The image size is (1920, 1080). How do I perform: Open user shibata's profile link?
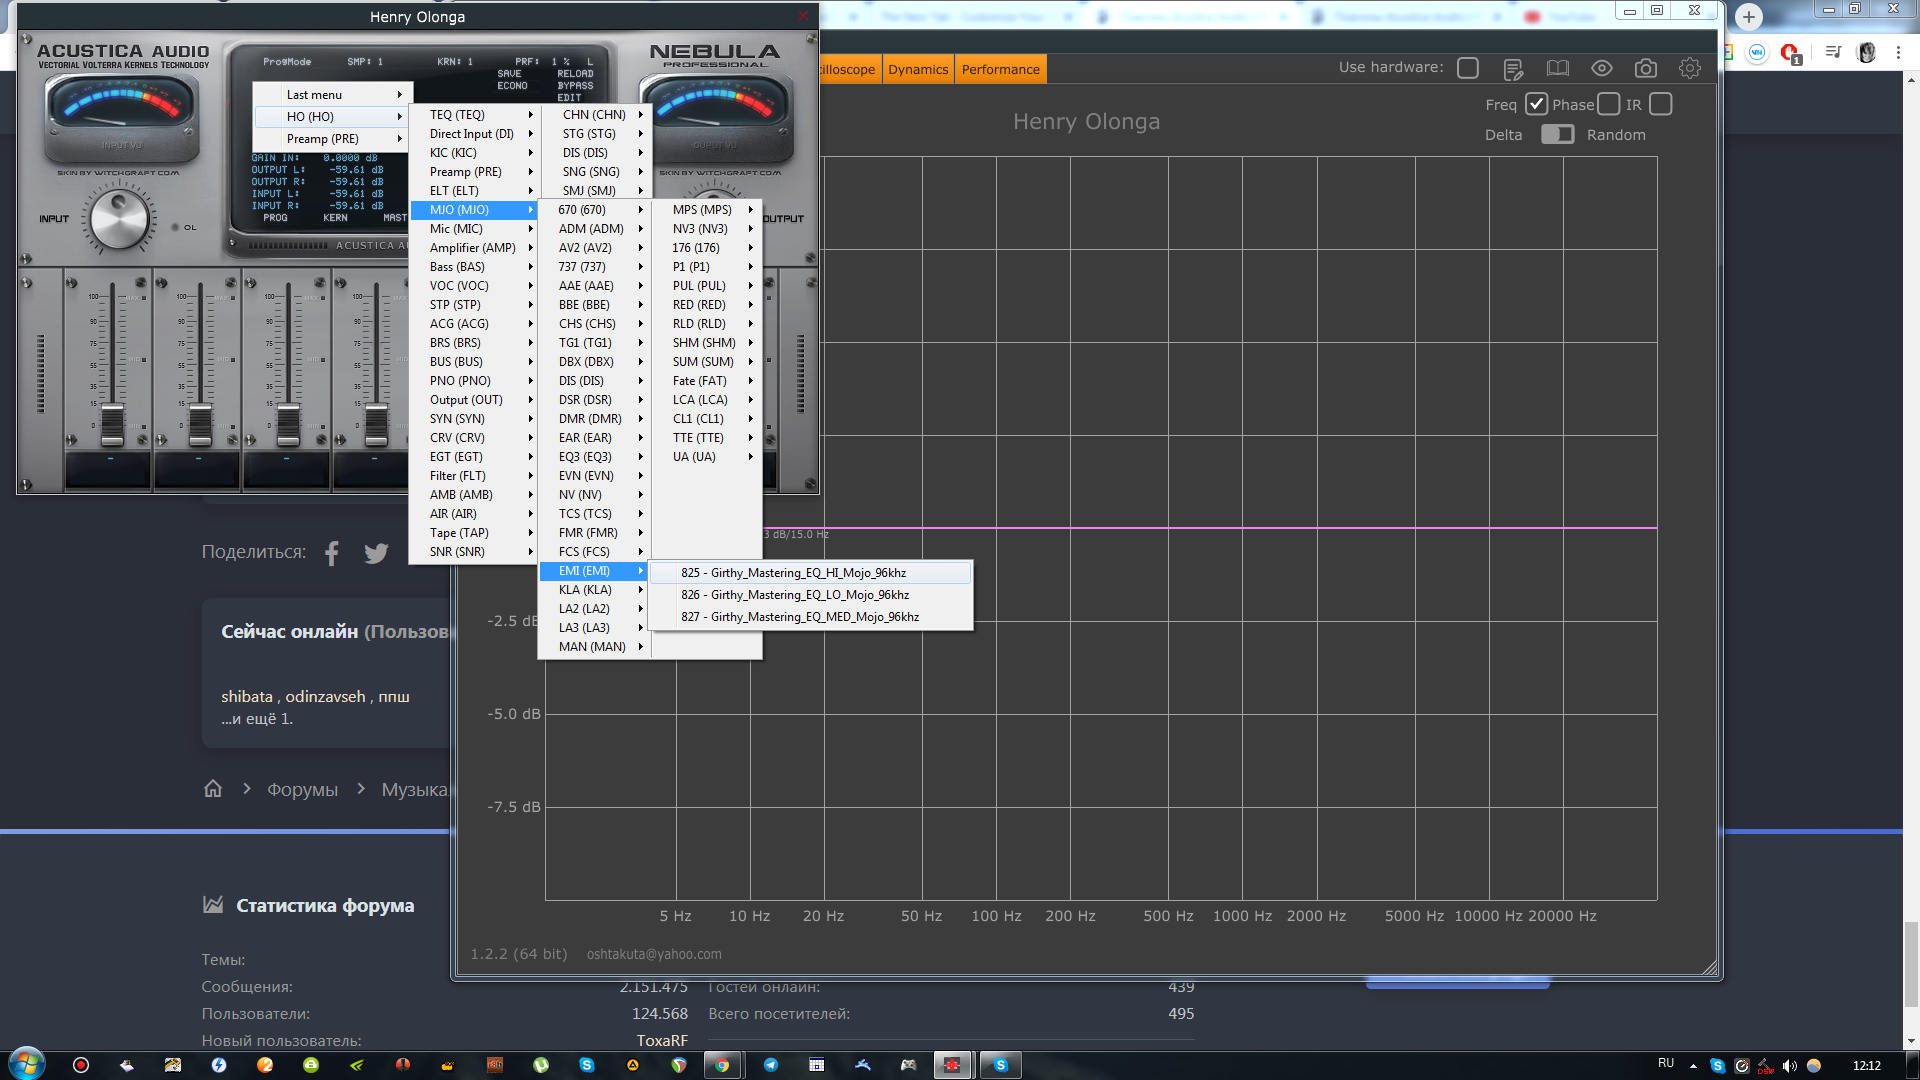click(x=247, y=697)
